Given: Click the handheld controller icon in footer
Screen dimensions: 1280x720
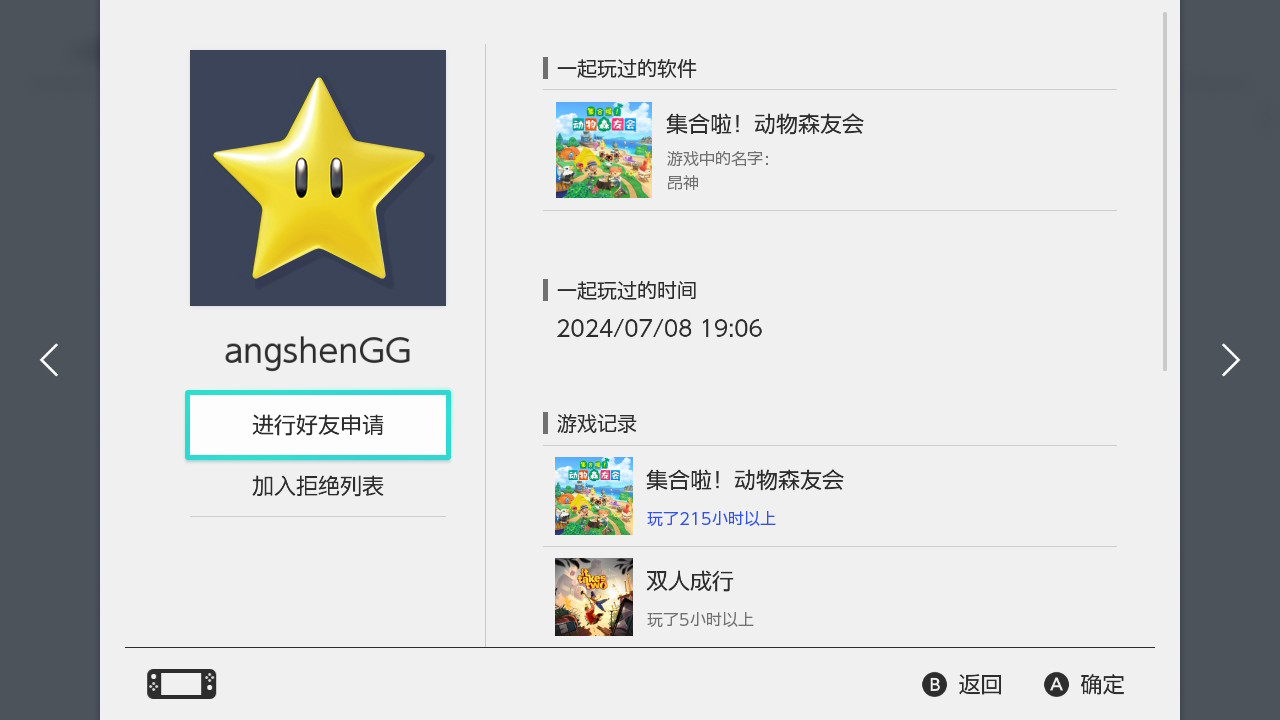Looking at the screenshot, I should pyautogui.click(x=182, y=684).
